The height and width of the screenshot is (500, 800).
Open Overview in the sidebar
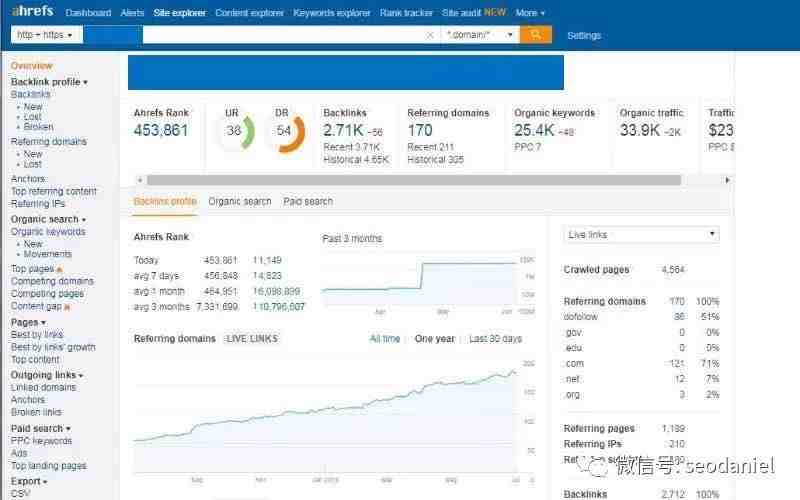pos(31,66)
